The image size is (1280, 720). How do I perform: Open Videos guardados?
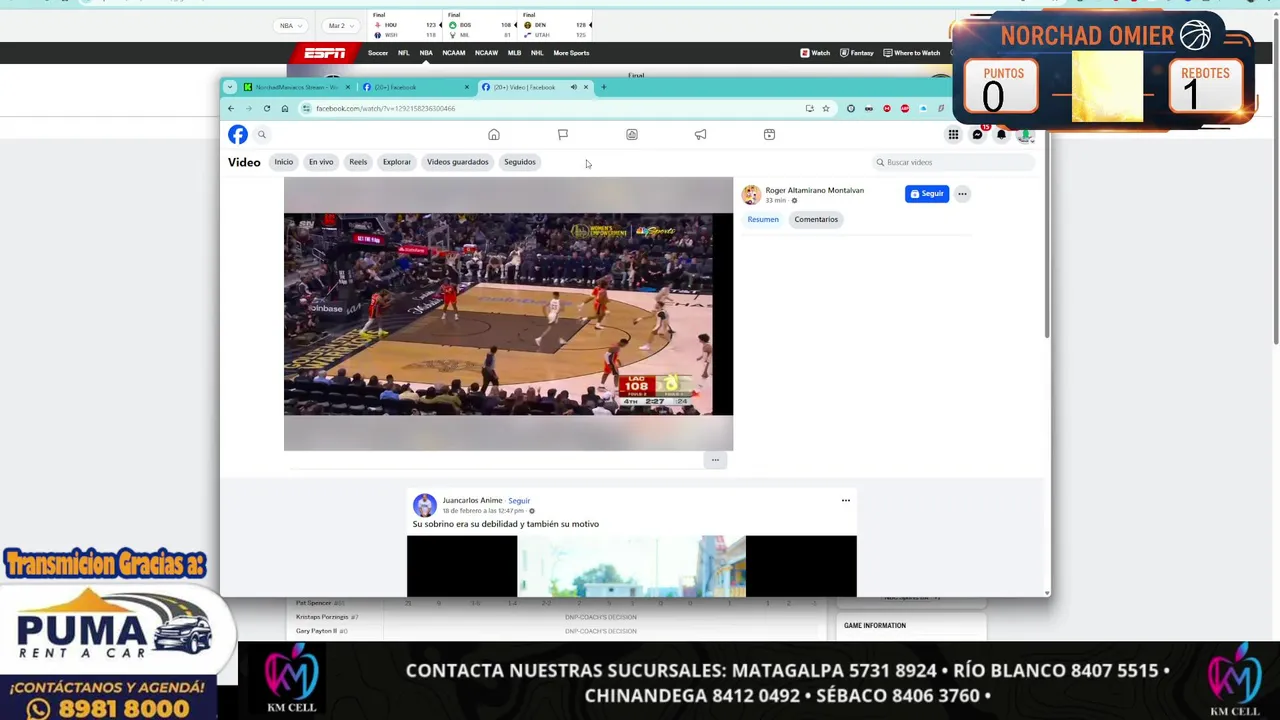tap(458, 162)
